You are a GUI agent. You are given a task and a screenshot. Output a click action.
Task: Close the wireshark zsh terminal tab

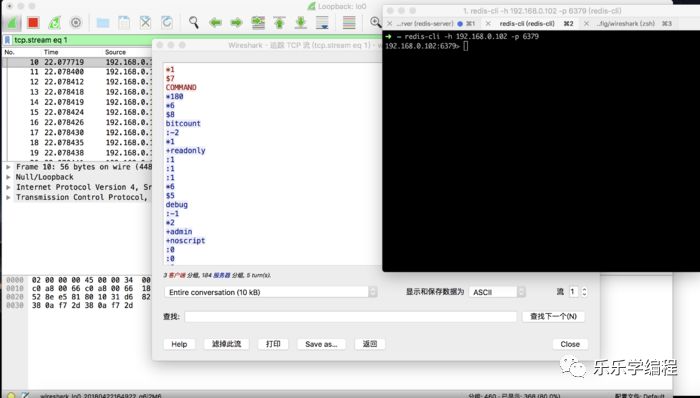coord(586,23)
